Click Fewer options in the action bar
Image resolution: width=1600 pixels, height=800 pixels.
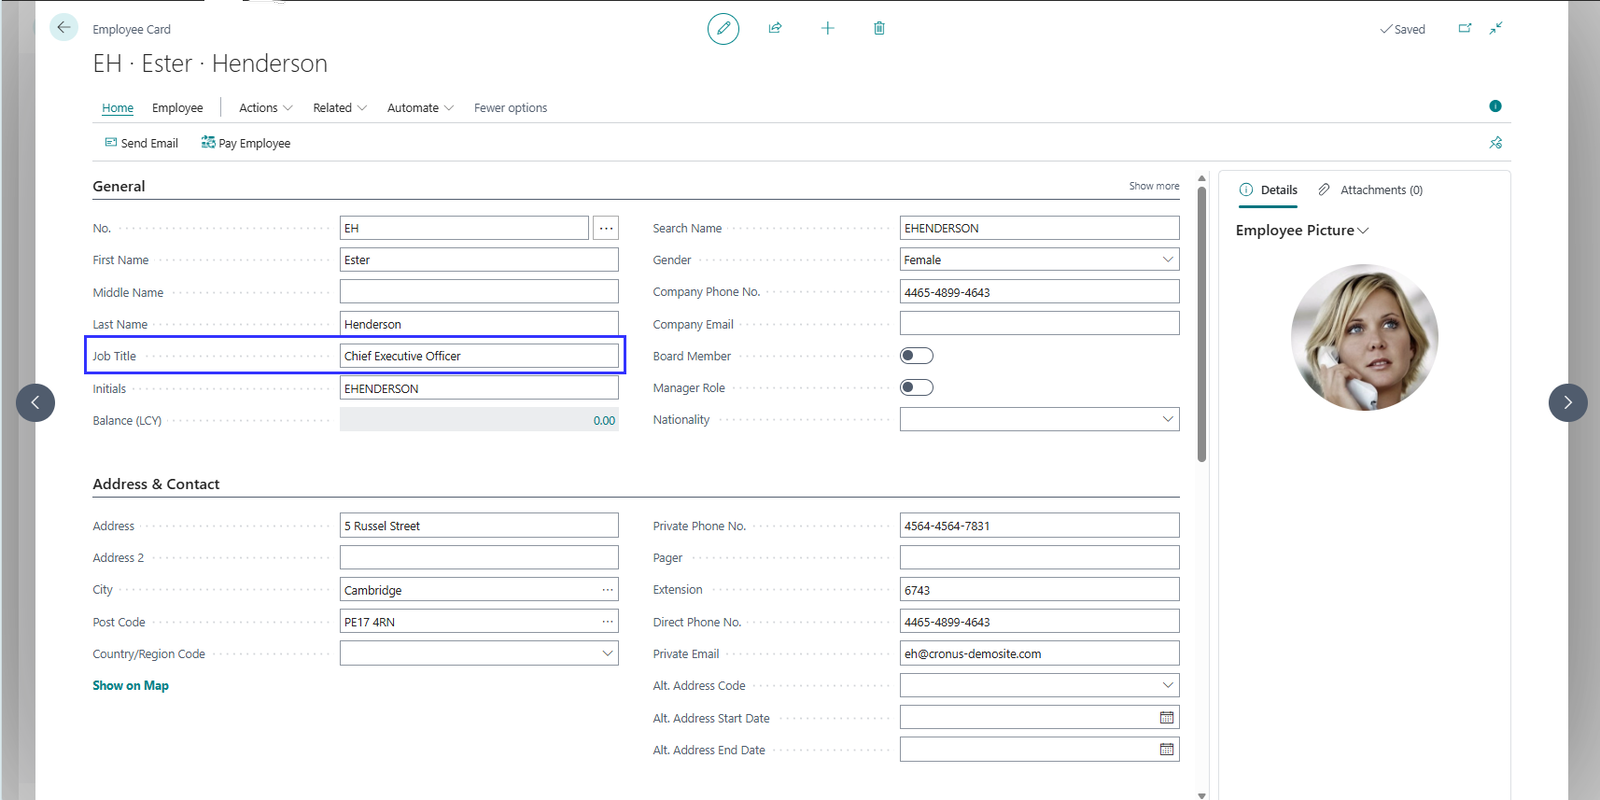pos(510,108)
